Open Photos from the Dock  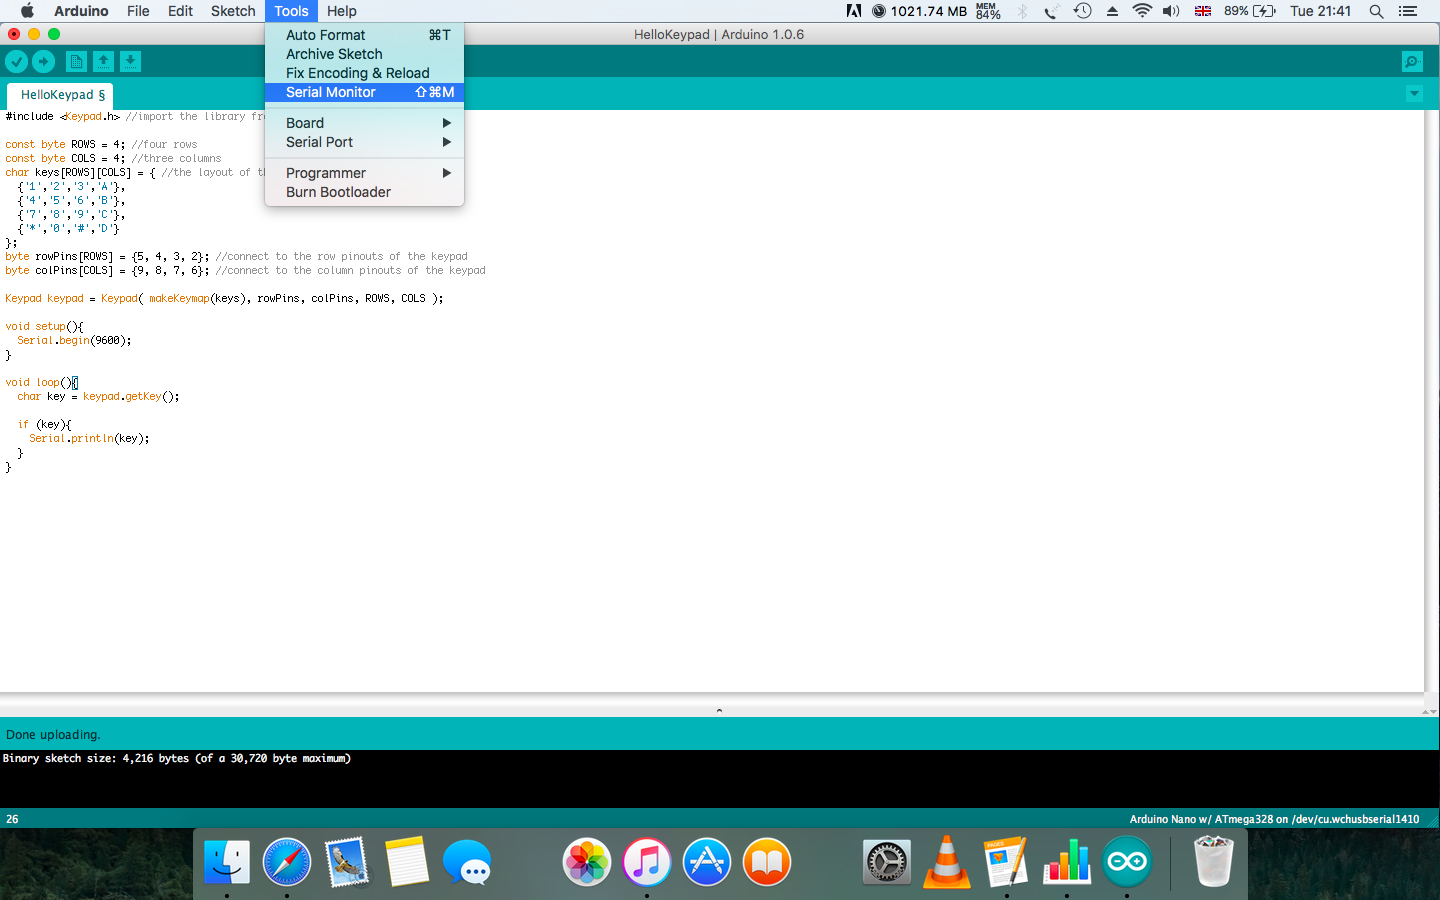[x=587, y=861]
